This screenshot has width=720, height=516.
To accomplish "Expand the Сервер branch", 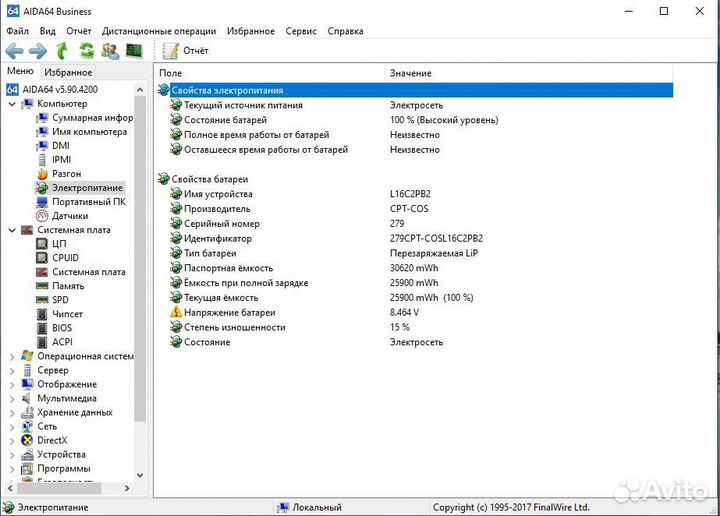I will (x=12, y=370).
